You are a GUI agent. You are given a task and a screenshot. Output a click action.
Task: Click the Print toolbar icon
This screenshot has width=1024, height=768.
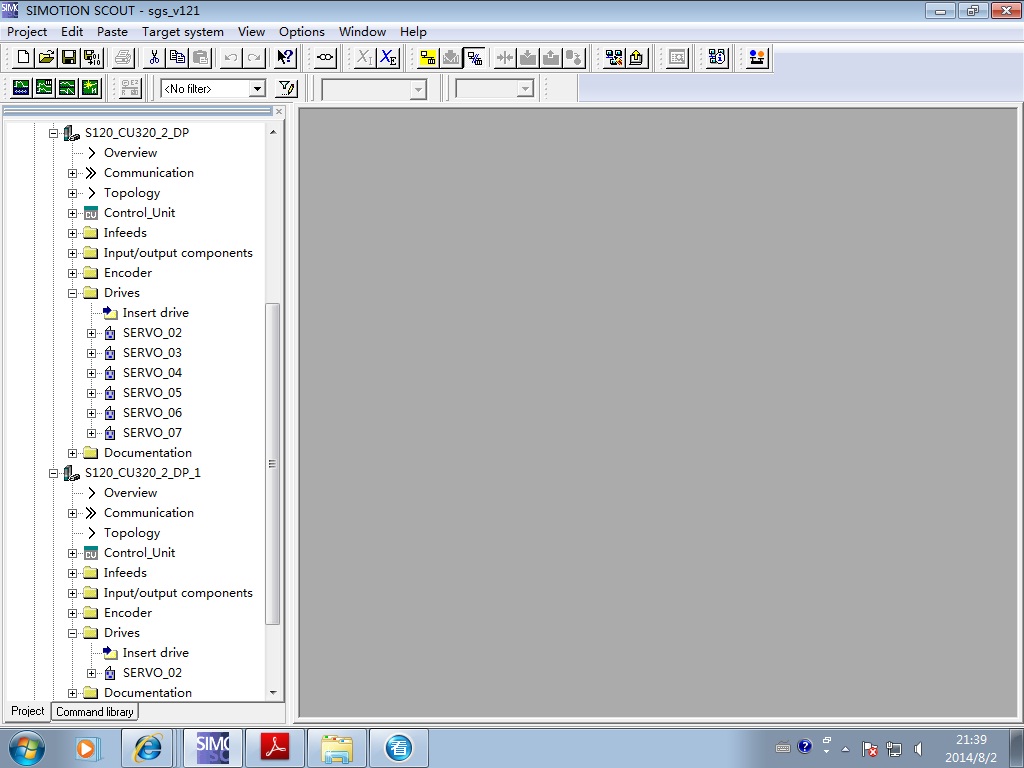123,57
